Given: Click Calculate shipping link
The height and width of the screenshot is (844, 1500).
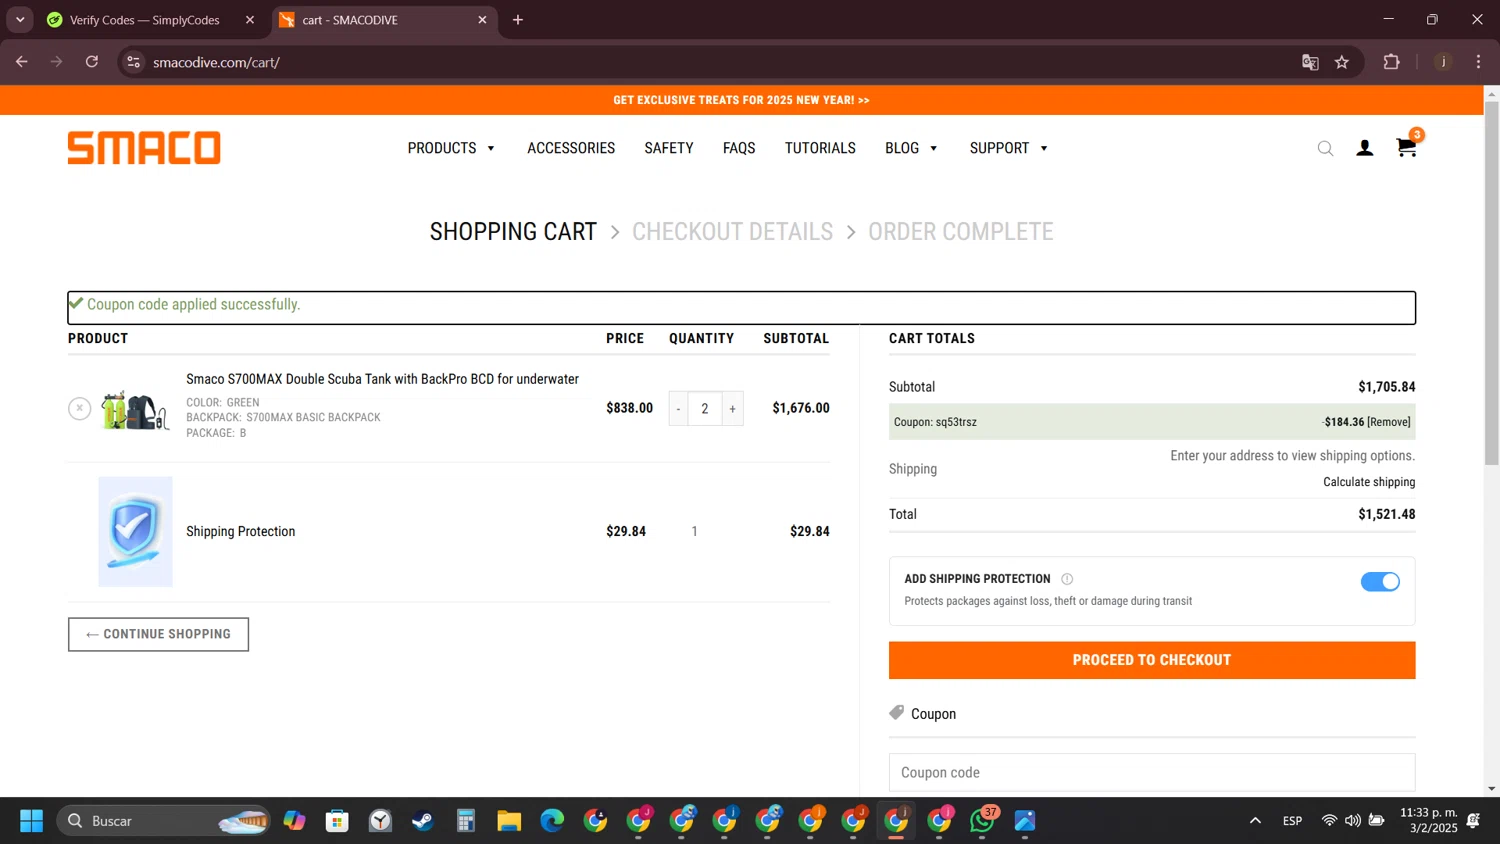Looking at the screenshot, I should 1369,482.
